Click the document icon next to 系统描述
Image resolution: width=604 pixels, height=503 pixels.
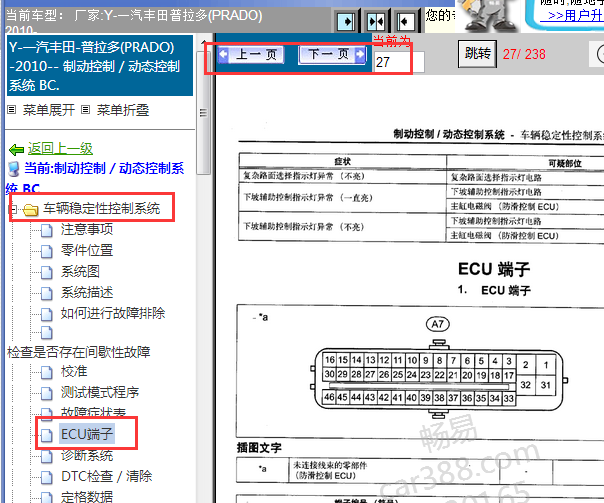[47, 293]
